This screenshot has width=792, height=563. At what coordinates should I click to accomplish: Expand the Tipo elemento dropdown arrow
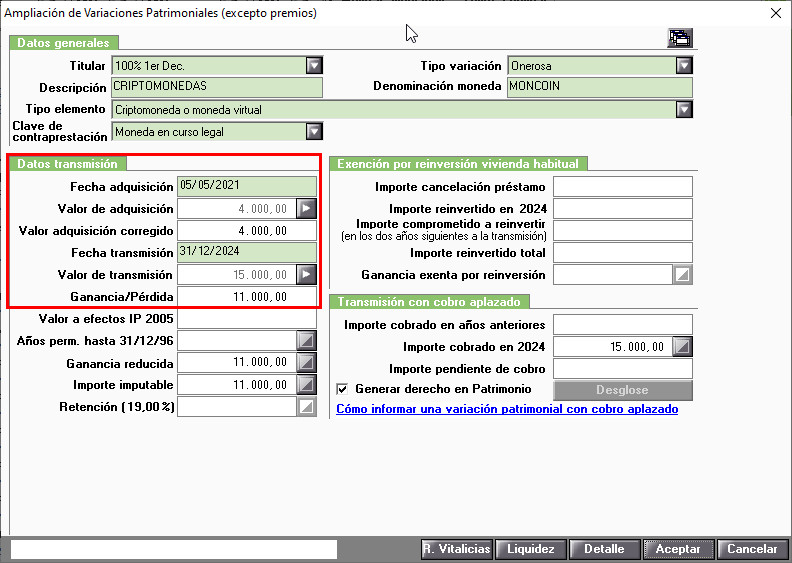[684, 110]
